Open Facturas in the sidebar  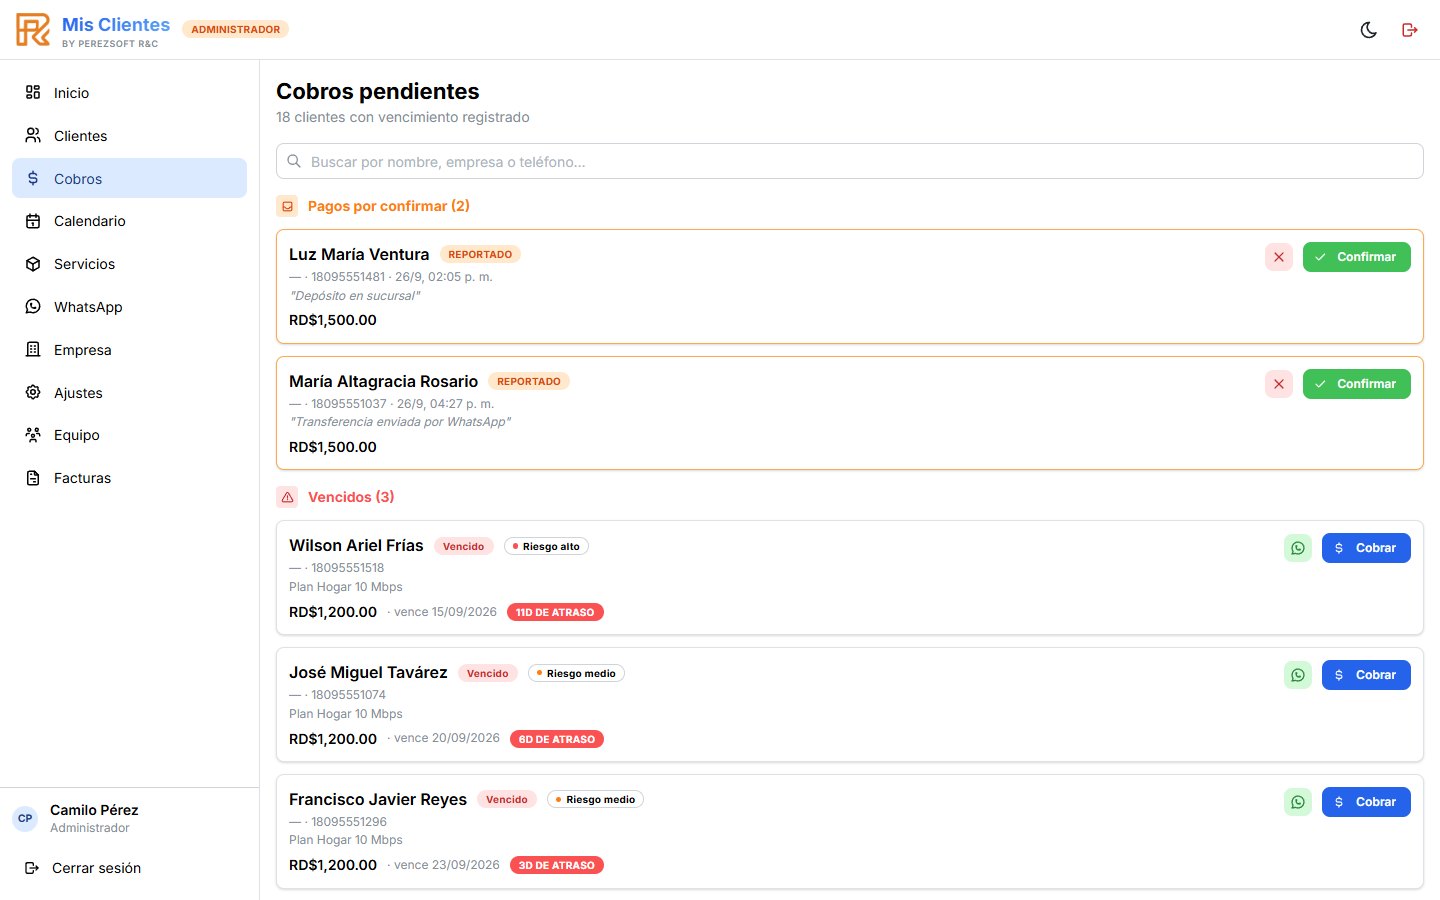[x=129, y=478]
